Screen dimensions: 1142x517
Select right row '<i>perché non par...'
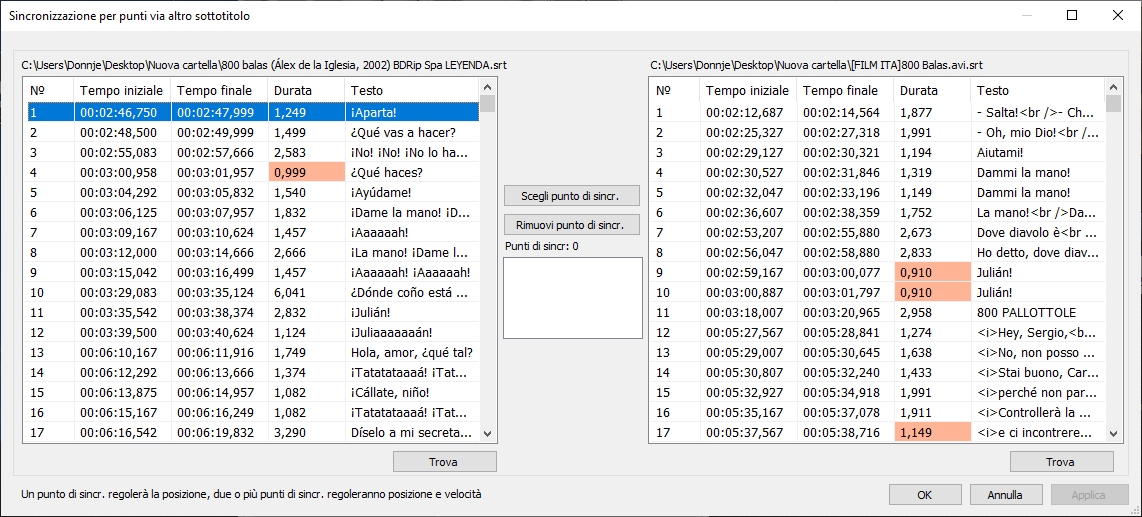(x=878, y=393)
